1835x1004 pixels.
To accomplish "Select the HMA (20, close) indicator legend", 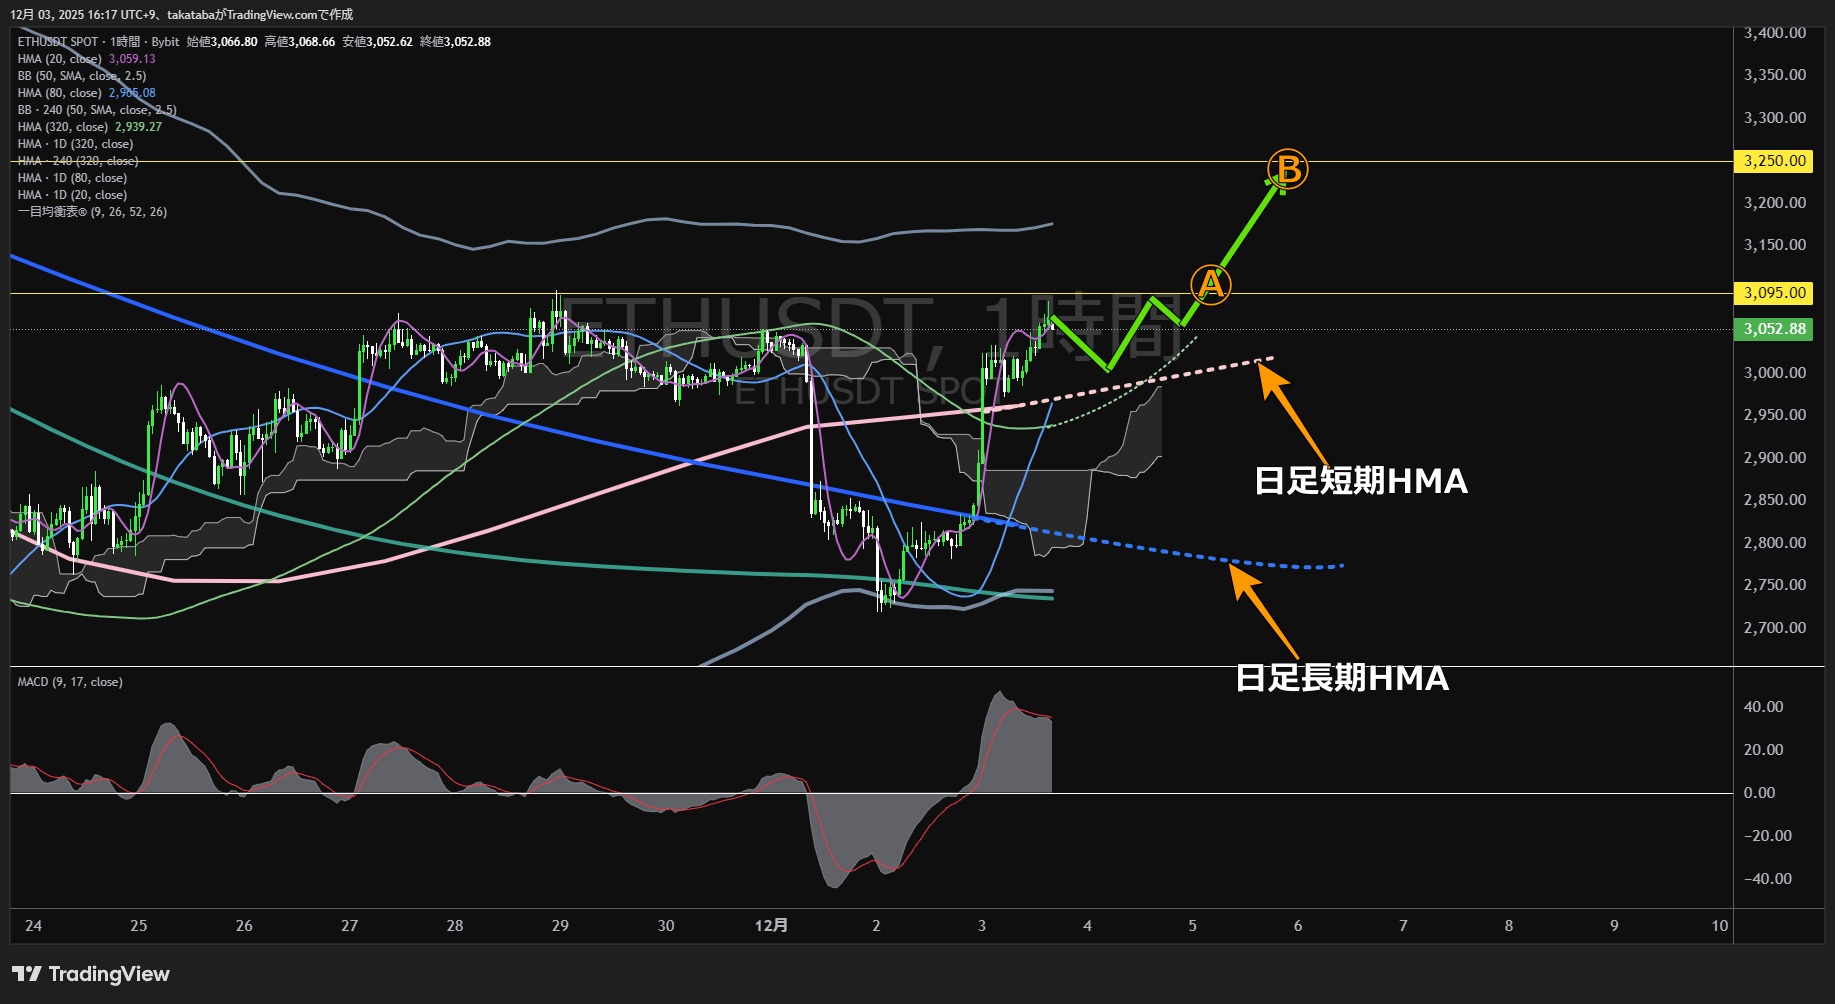I will point(60,59).
